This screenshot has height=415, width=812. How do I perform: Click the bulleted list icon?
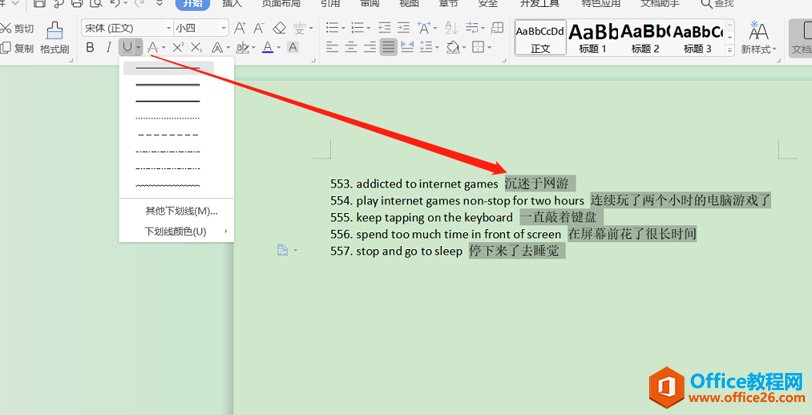point(332,27)
